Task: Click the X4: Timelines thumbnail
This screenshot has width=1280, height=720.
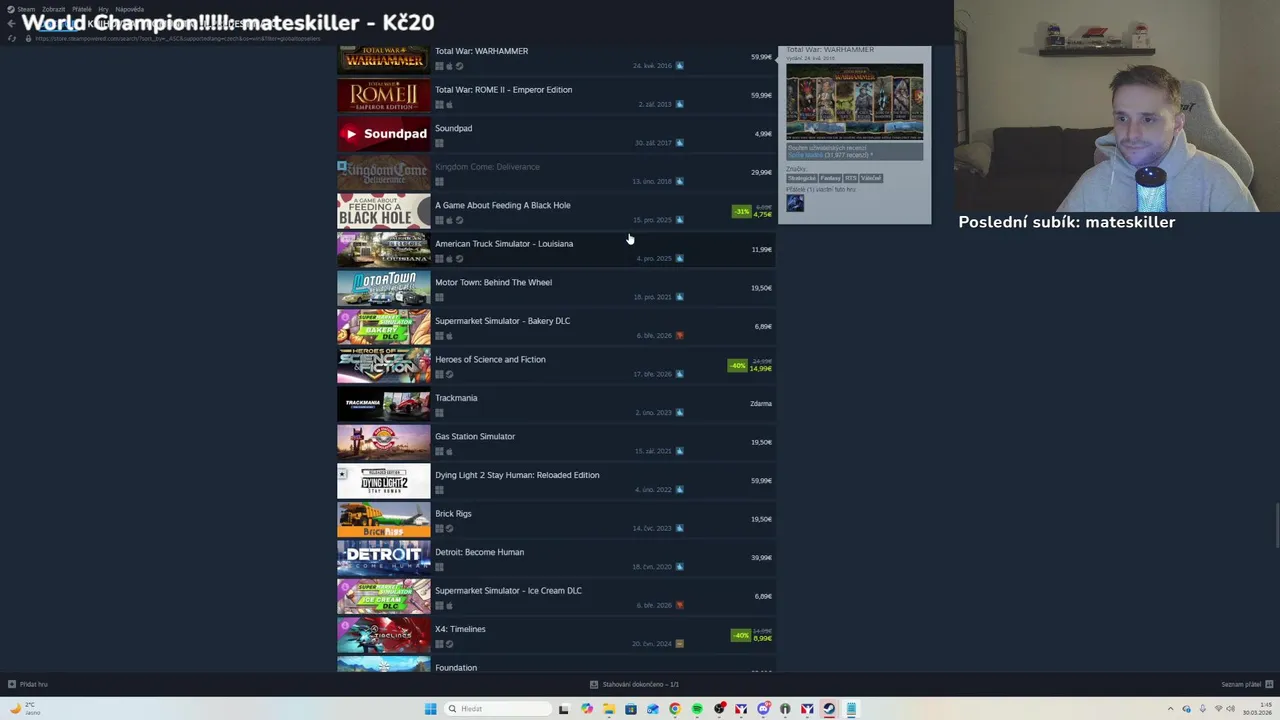Action: coord(384,635)
